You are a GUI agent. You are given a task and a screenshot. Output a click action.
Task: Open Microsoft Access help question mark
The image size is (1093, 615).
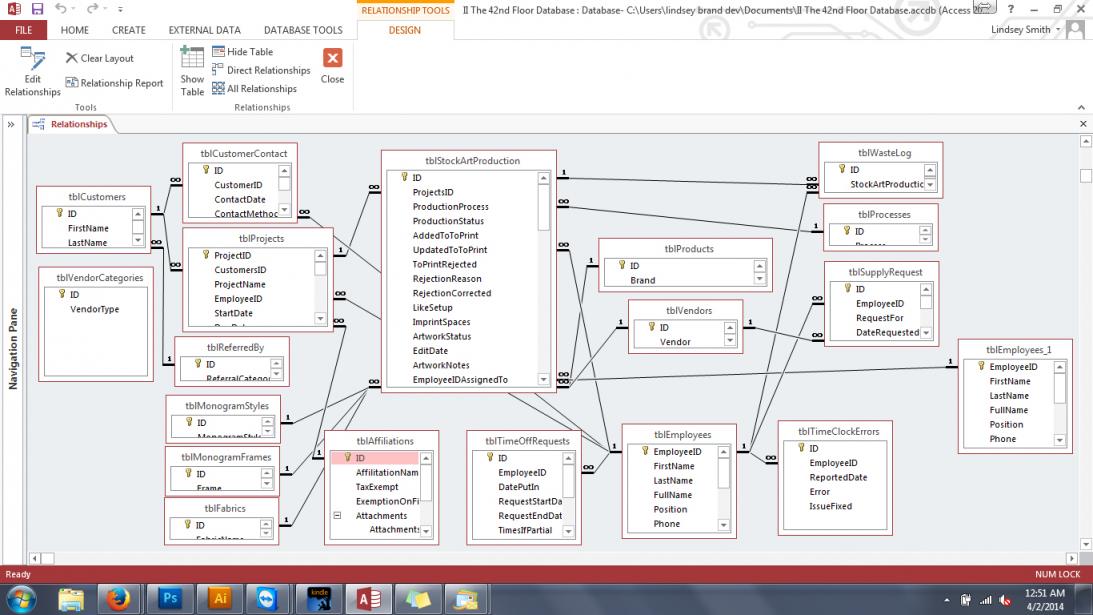pos(1010,9)
